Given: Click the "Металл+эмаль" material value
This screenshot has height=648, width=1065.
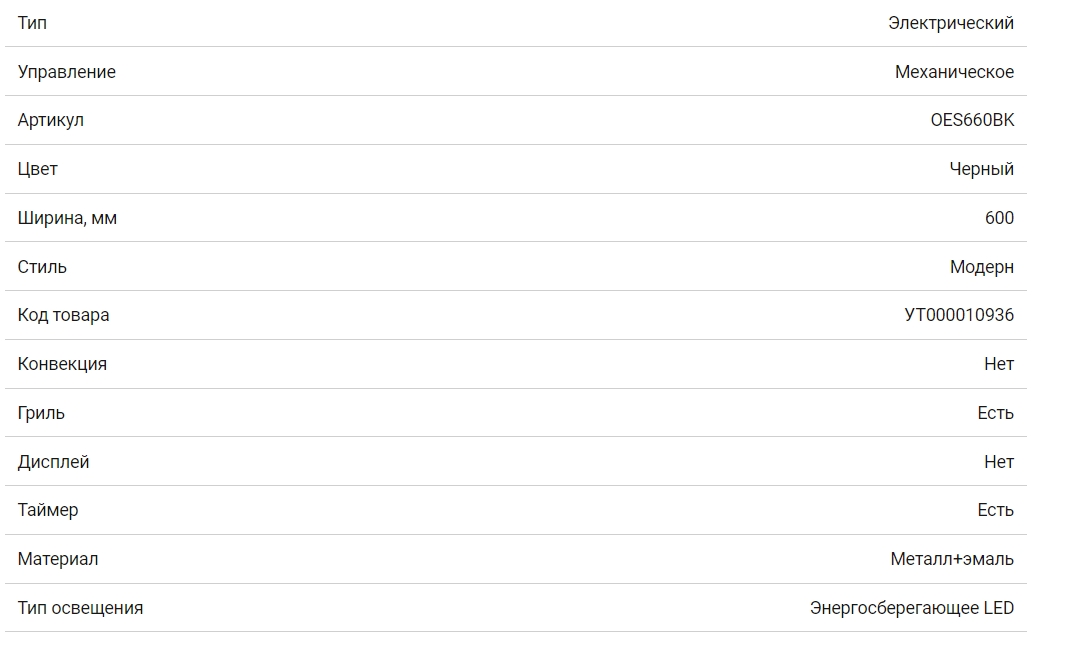Looking at the screenshot, I should (x=951, y=559).
